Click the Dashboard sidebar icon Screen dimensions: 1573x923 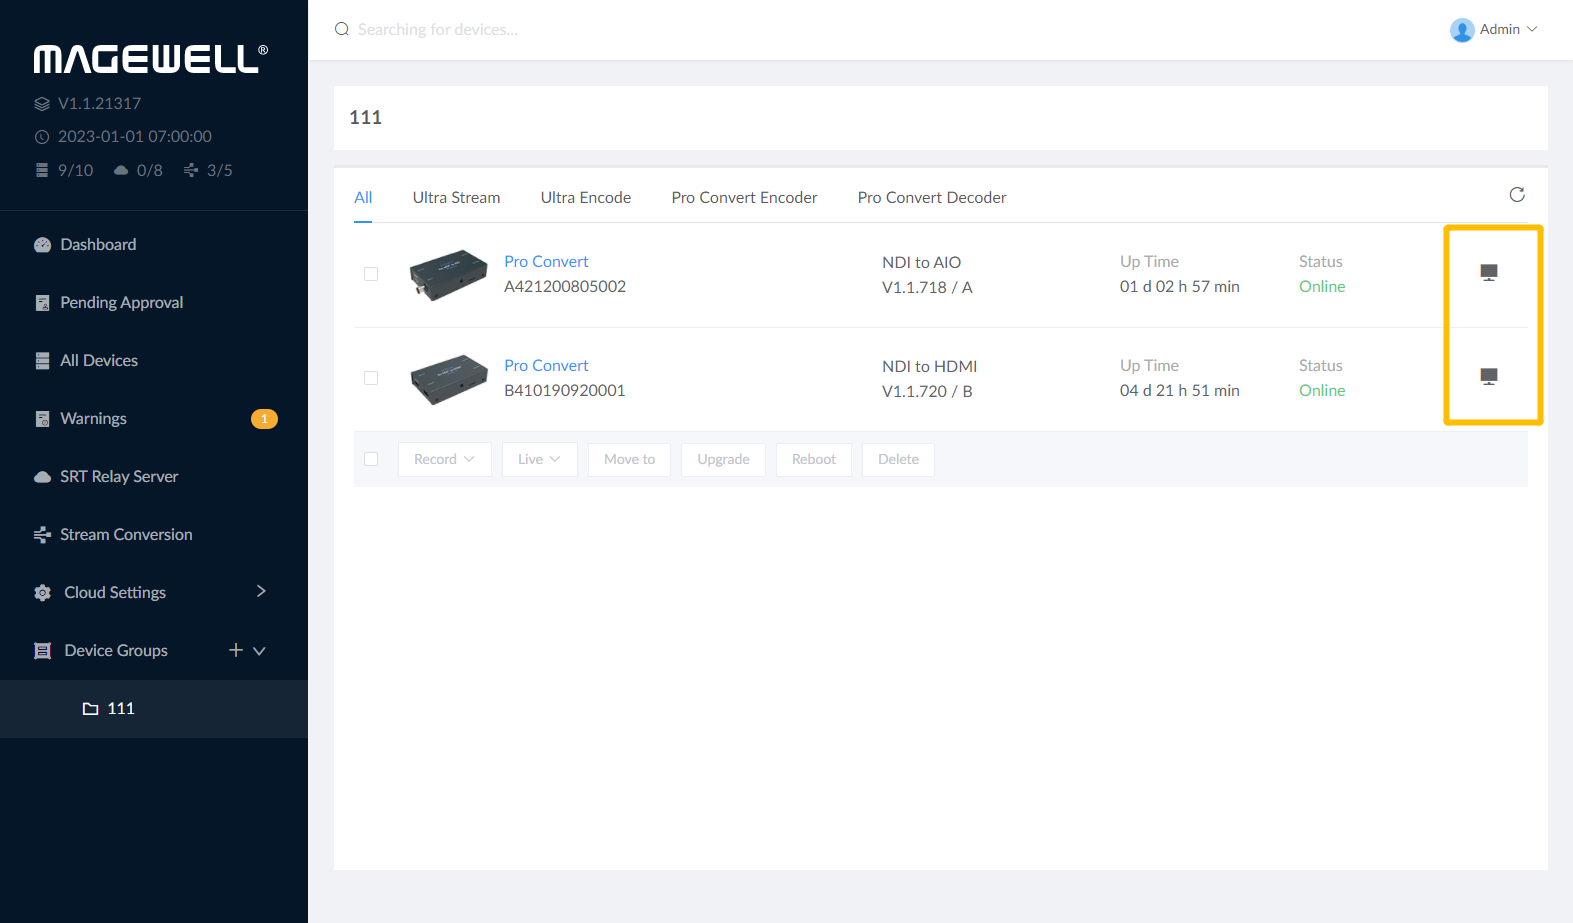tap(42, 245)
